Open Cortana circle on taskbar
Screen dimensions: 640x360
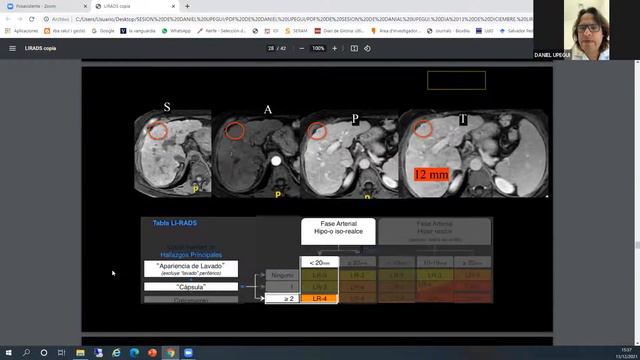(44, 353)
